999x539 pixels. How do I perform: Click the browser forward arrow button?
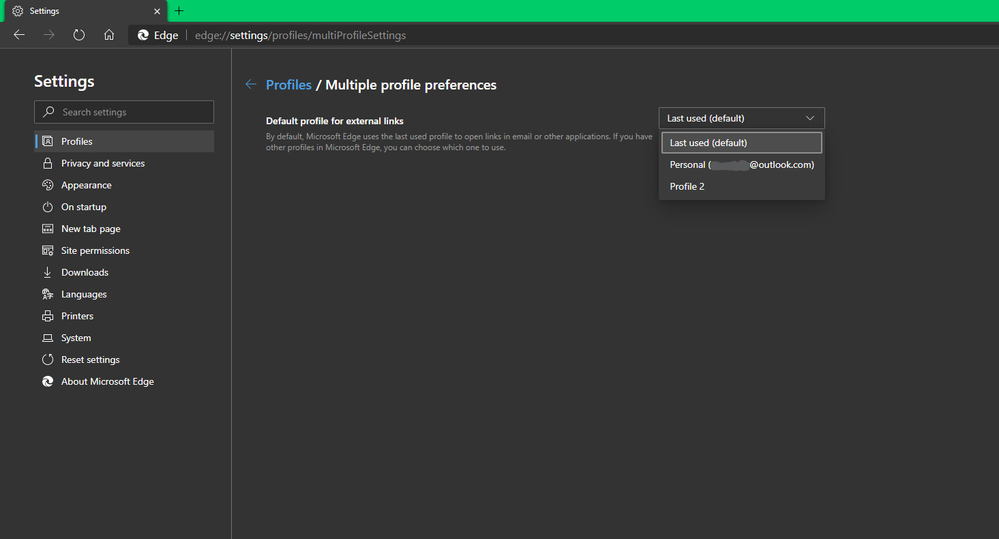click(x=49, y=35)
